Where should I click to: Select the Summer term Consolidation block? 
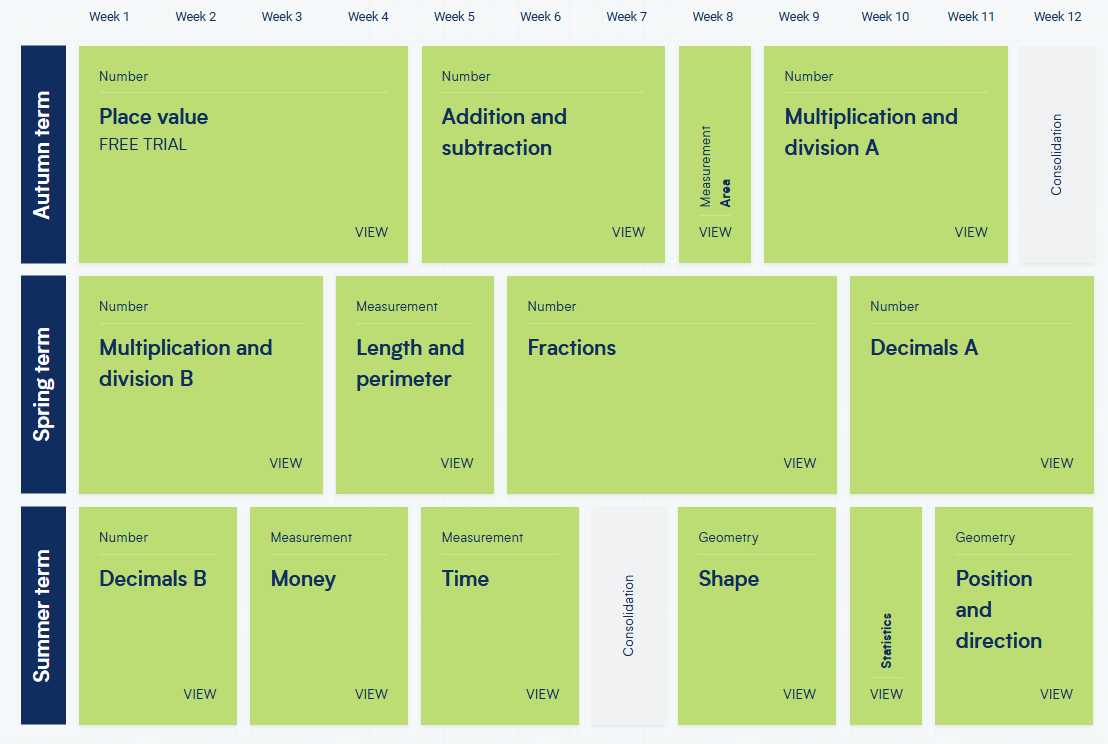tap(628, 615)
